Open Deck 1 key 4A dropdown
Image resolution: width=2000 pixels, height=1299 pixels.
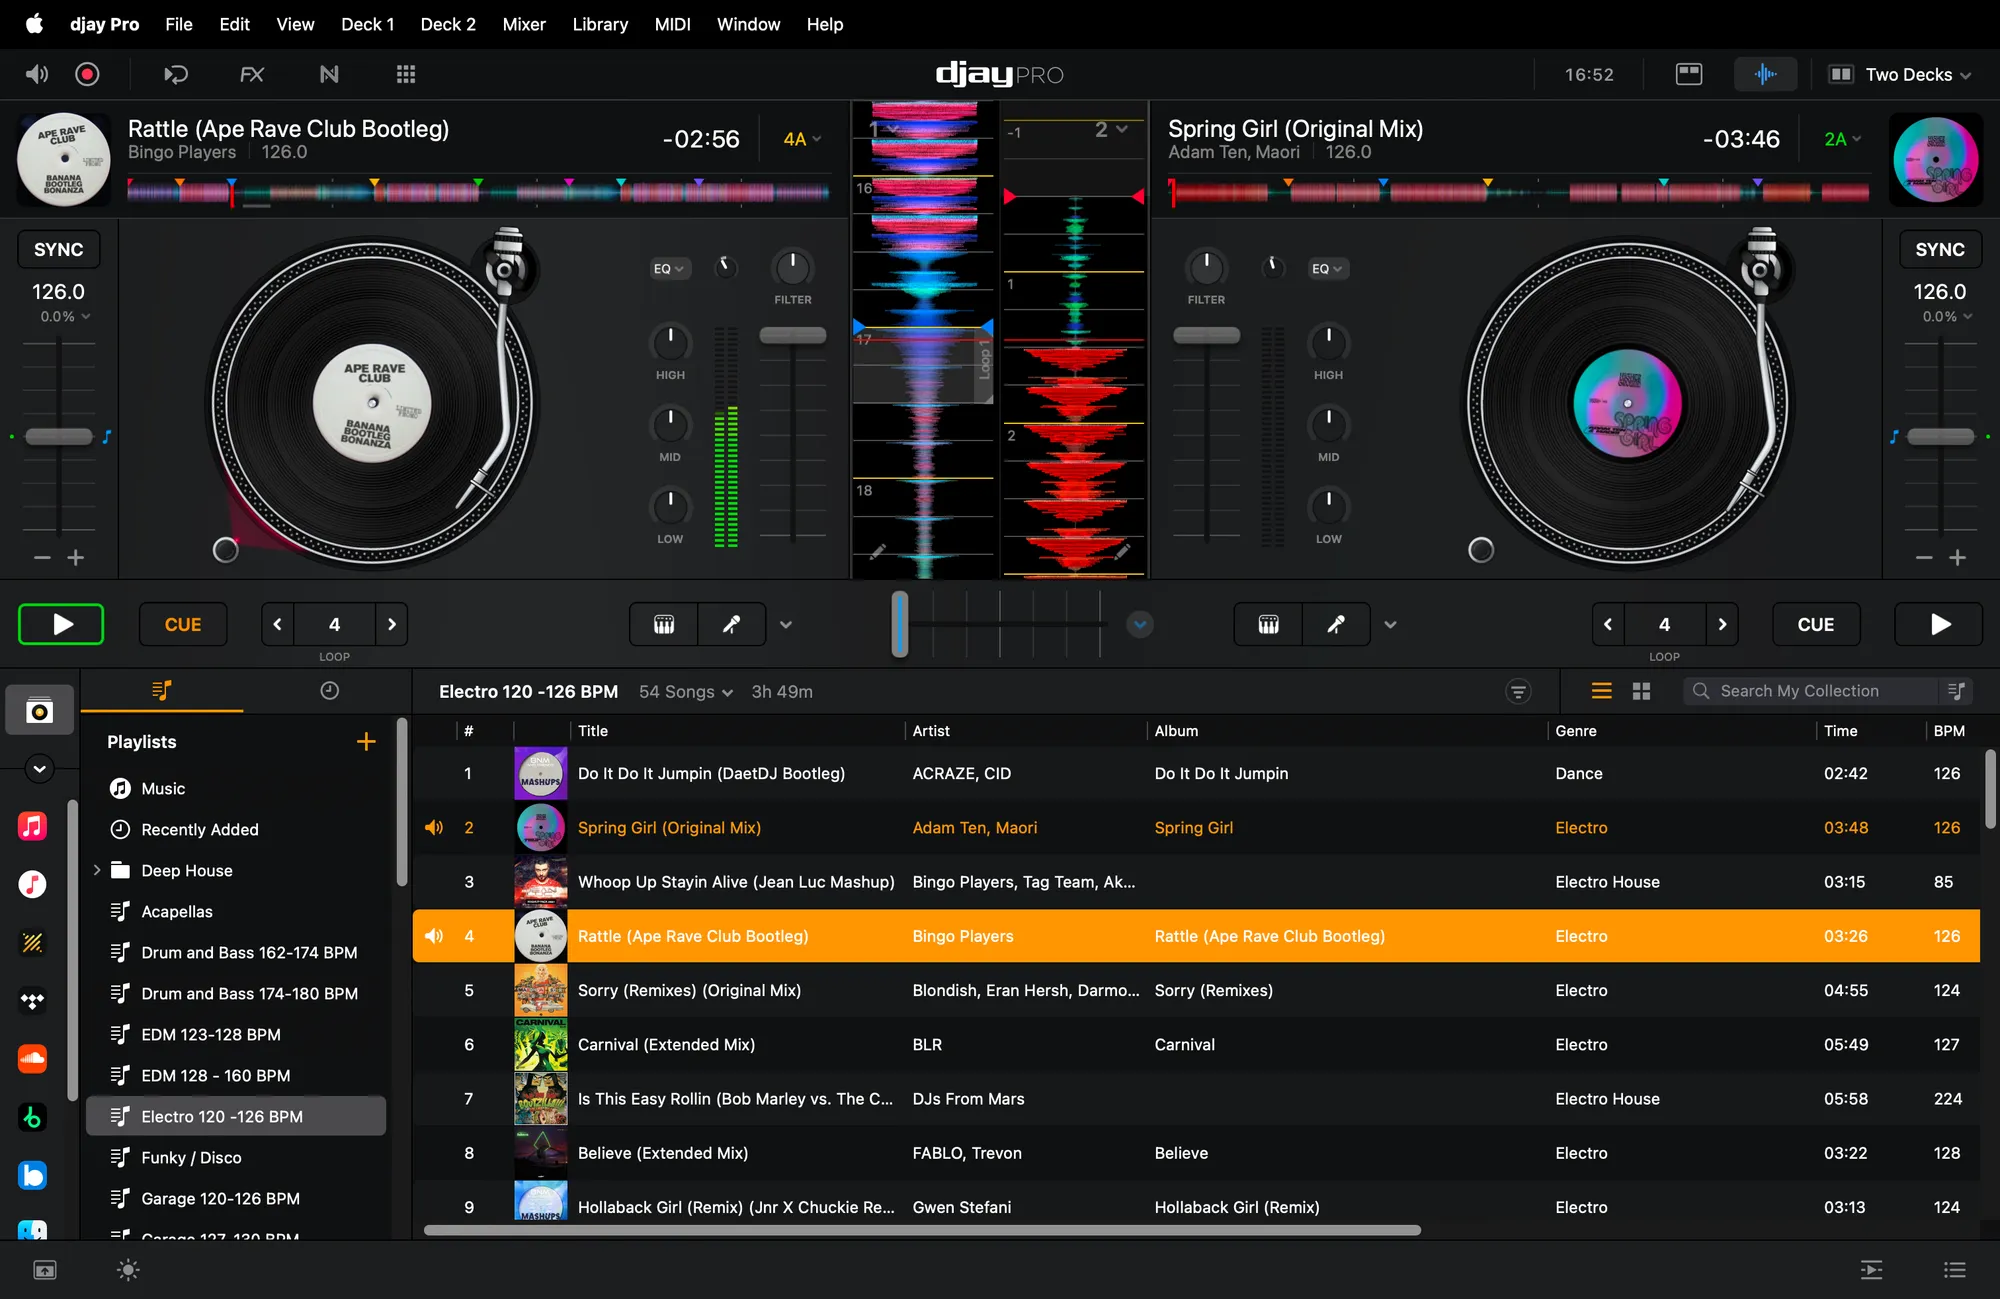802,139
